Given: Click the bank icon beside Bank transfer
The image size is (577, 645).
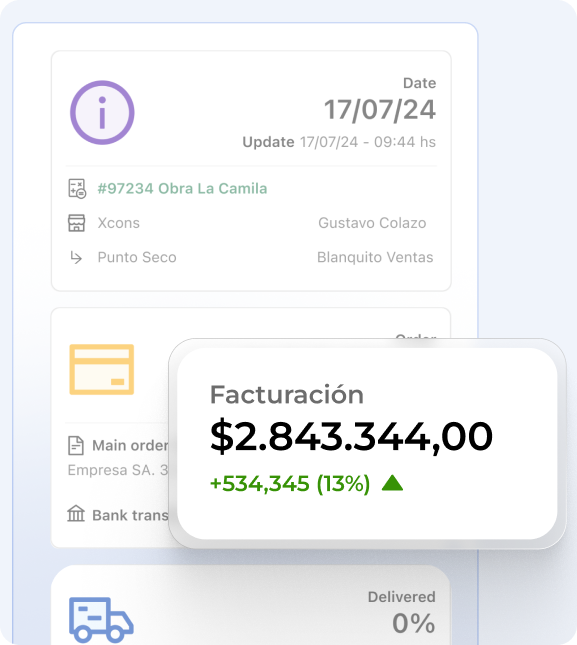Looking at the screenshot, I should 76,514.
